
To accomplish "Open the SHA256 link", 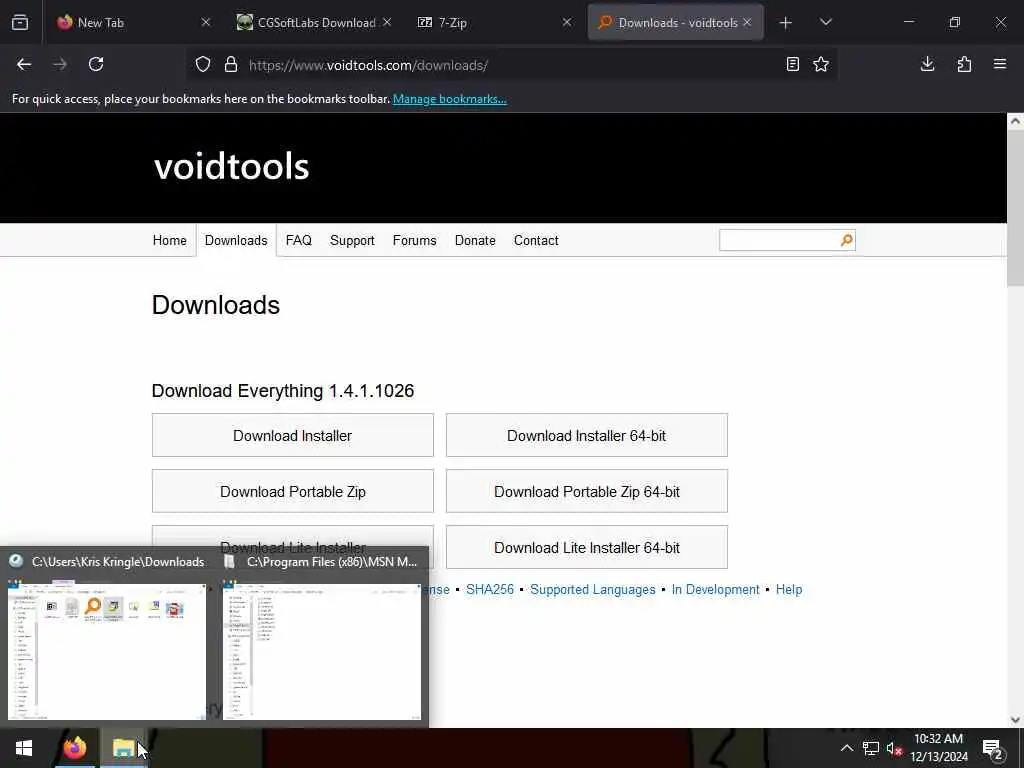I will [x=490, y=589].
